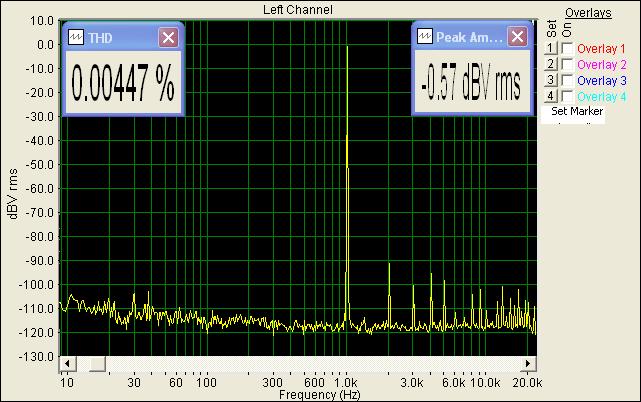Close the Peak Amplitude measurement window
Image resolution: width=641 pixels, height=402 pixels.
[x=517, y=36]
